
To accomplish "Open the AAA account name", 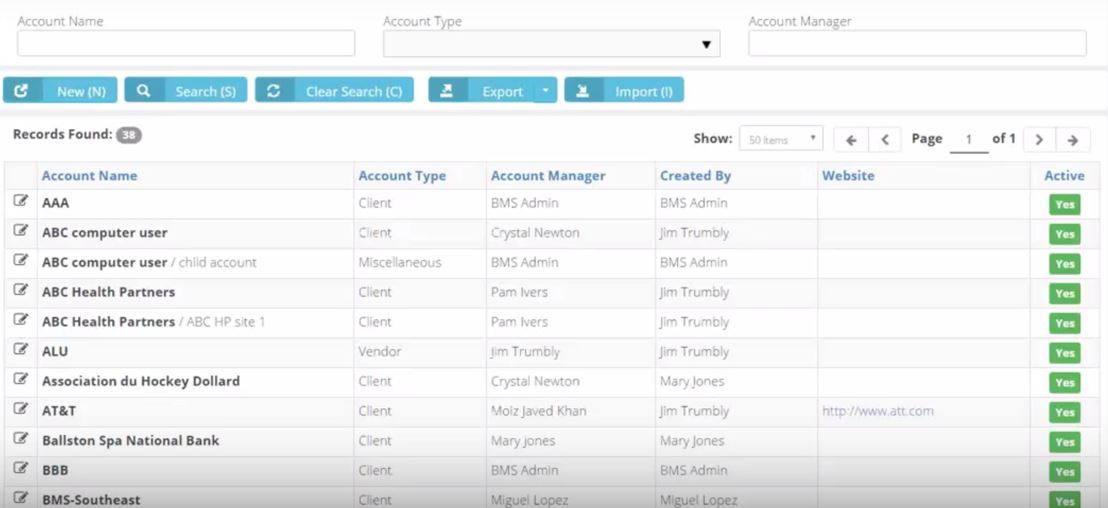I will (x=56, y=203).
